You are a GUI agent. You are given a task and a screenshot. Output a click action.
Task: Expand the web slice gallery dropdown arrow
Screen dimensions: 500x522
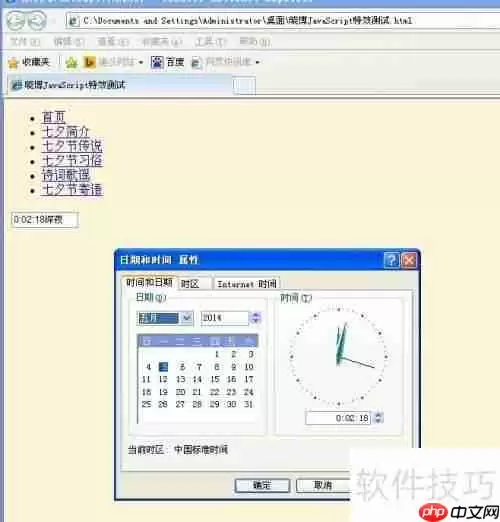[x=257, y=62]
